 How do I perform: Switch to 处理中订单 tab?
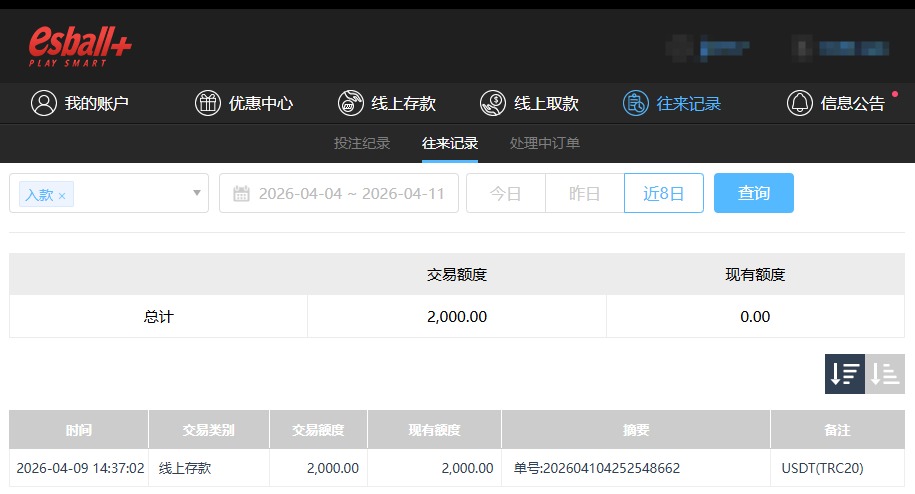tap(544, 143)
